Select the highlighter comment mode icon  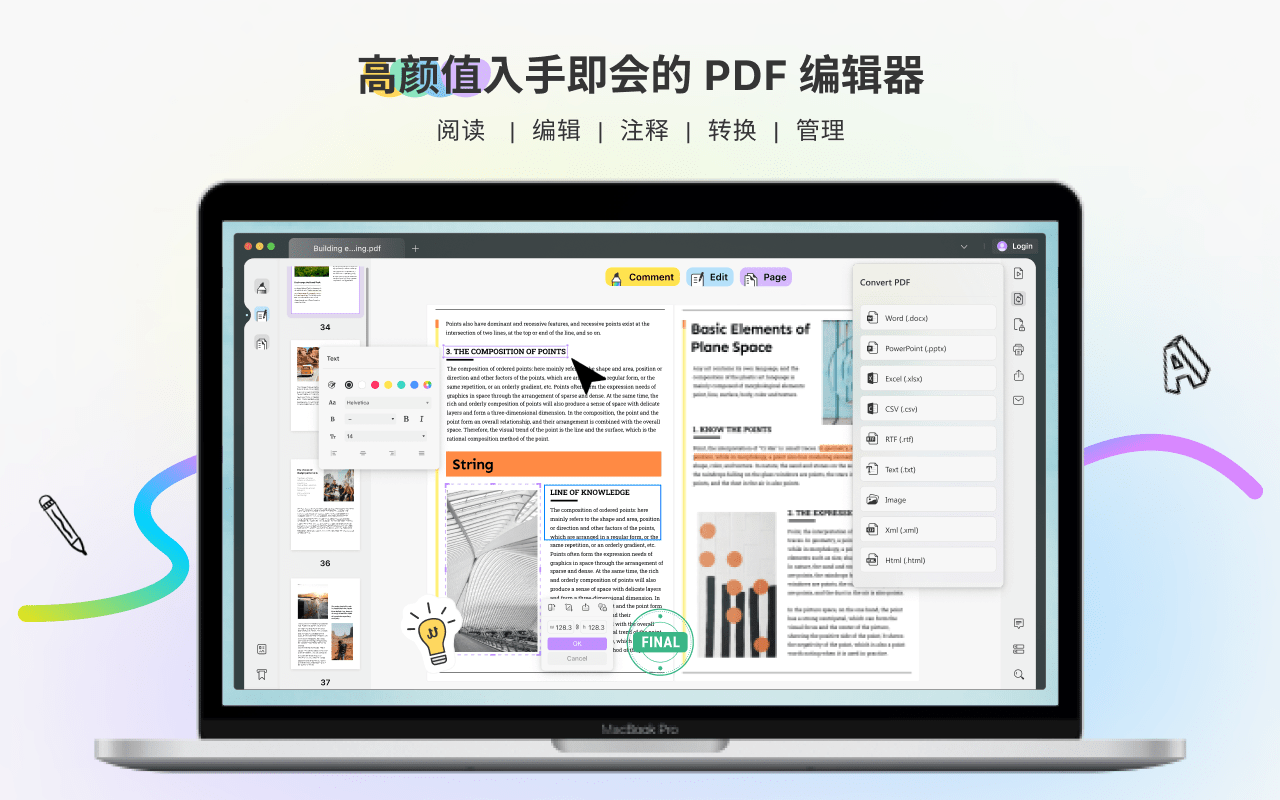click(x=262, y=287)
